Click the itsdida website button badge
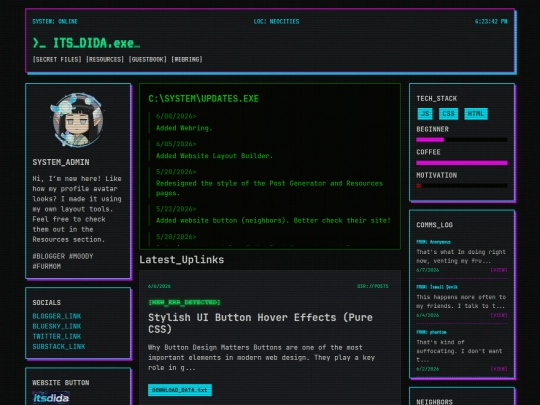The image size is (540, 405). [51, 398]
